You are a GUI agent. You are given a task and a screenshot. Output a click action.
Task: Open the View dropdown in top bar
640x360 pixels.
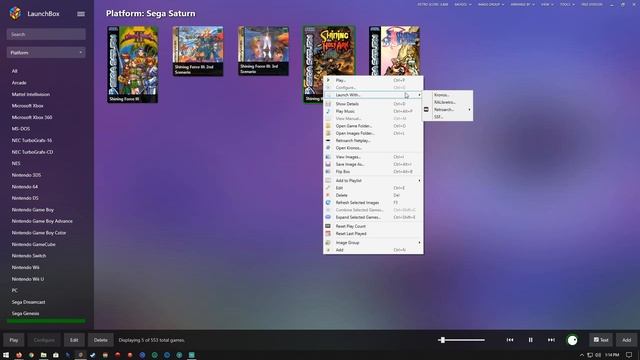[547, 4]
